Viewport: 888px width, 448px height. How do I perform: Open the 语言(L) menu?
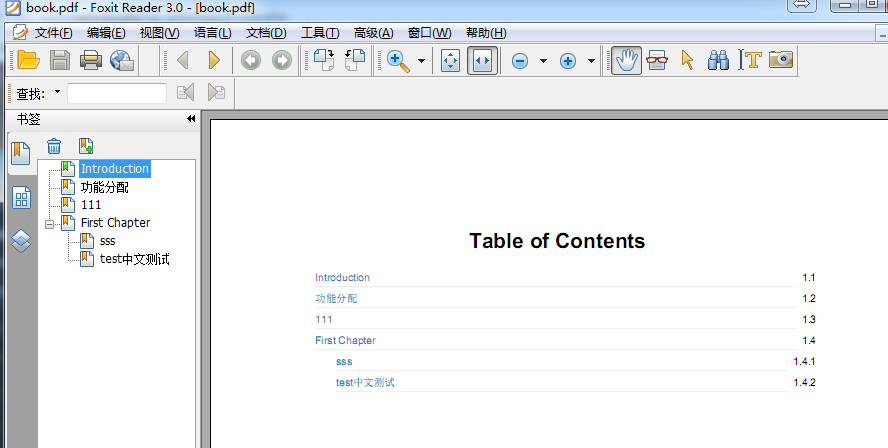pos(213,33)
